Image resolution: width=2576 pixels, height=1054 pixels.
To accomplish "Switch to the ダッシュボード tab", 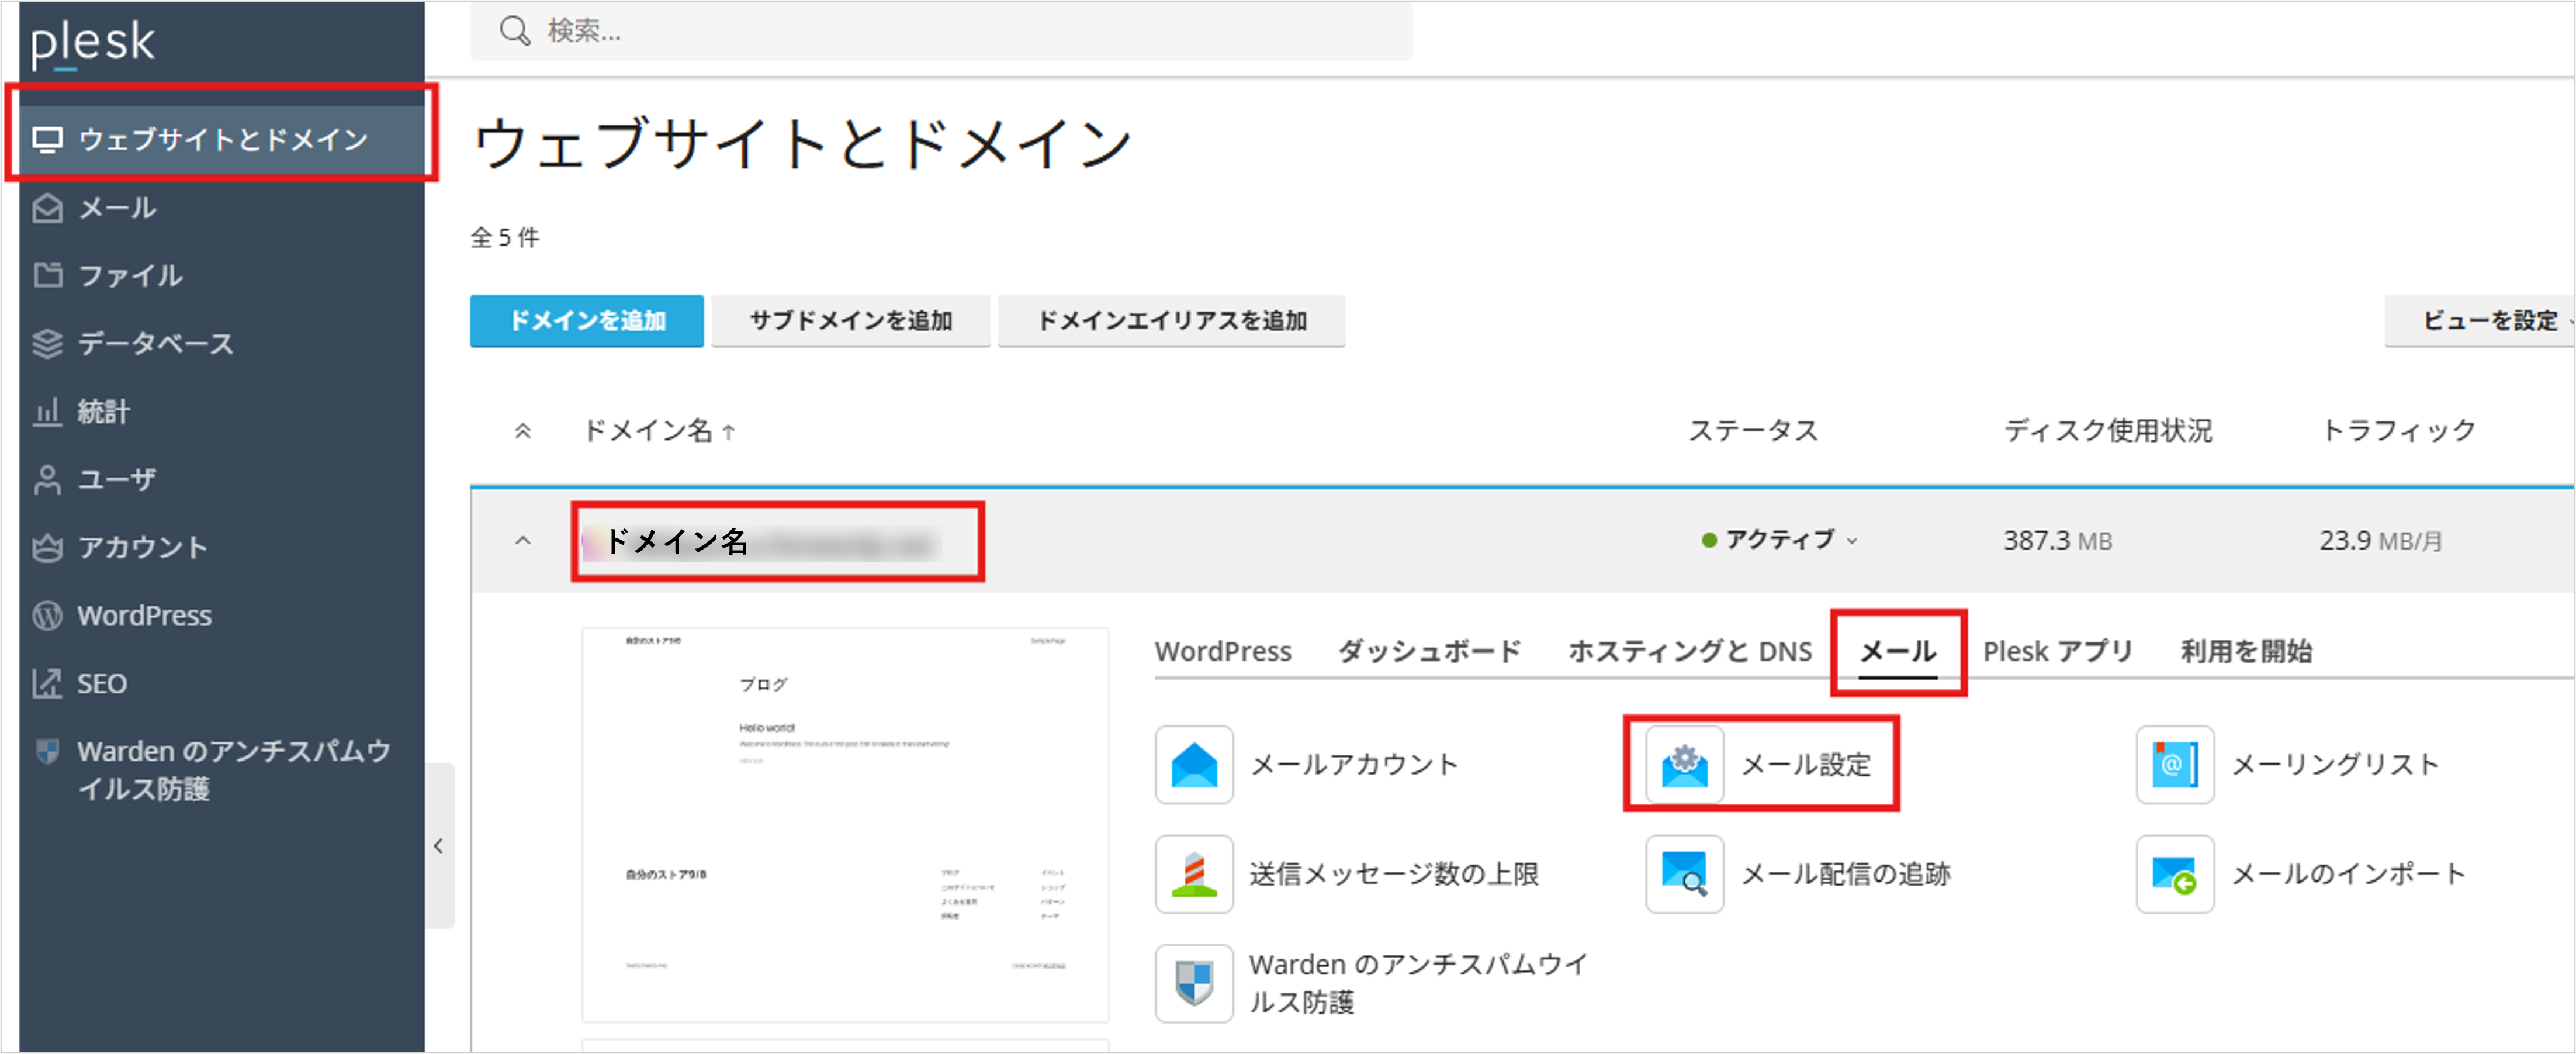I will pyautogui.click(x=1429, y=651).
